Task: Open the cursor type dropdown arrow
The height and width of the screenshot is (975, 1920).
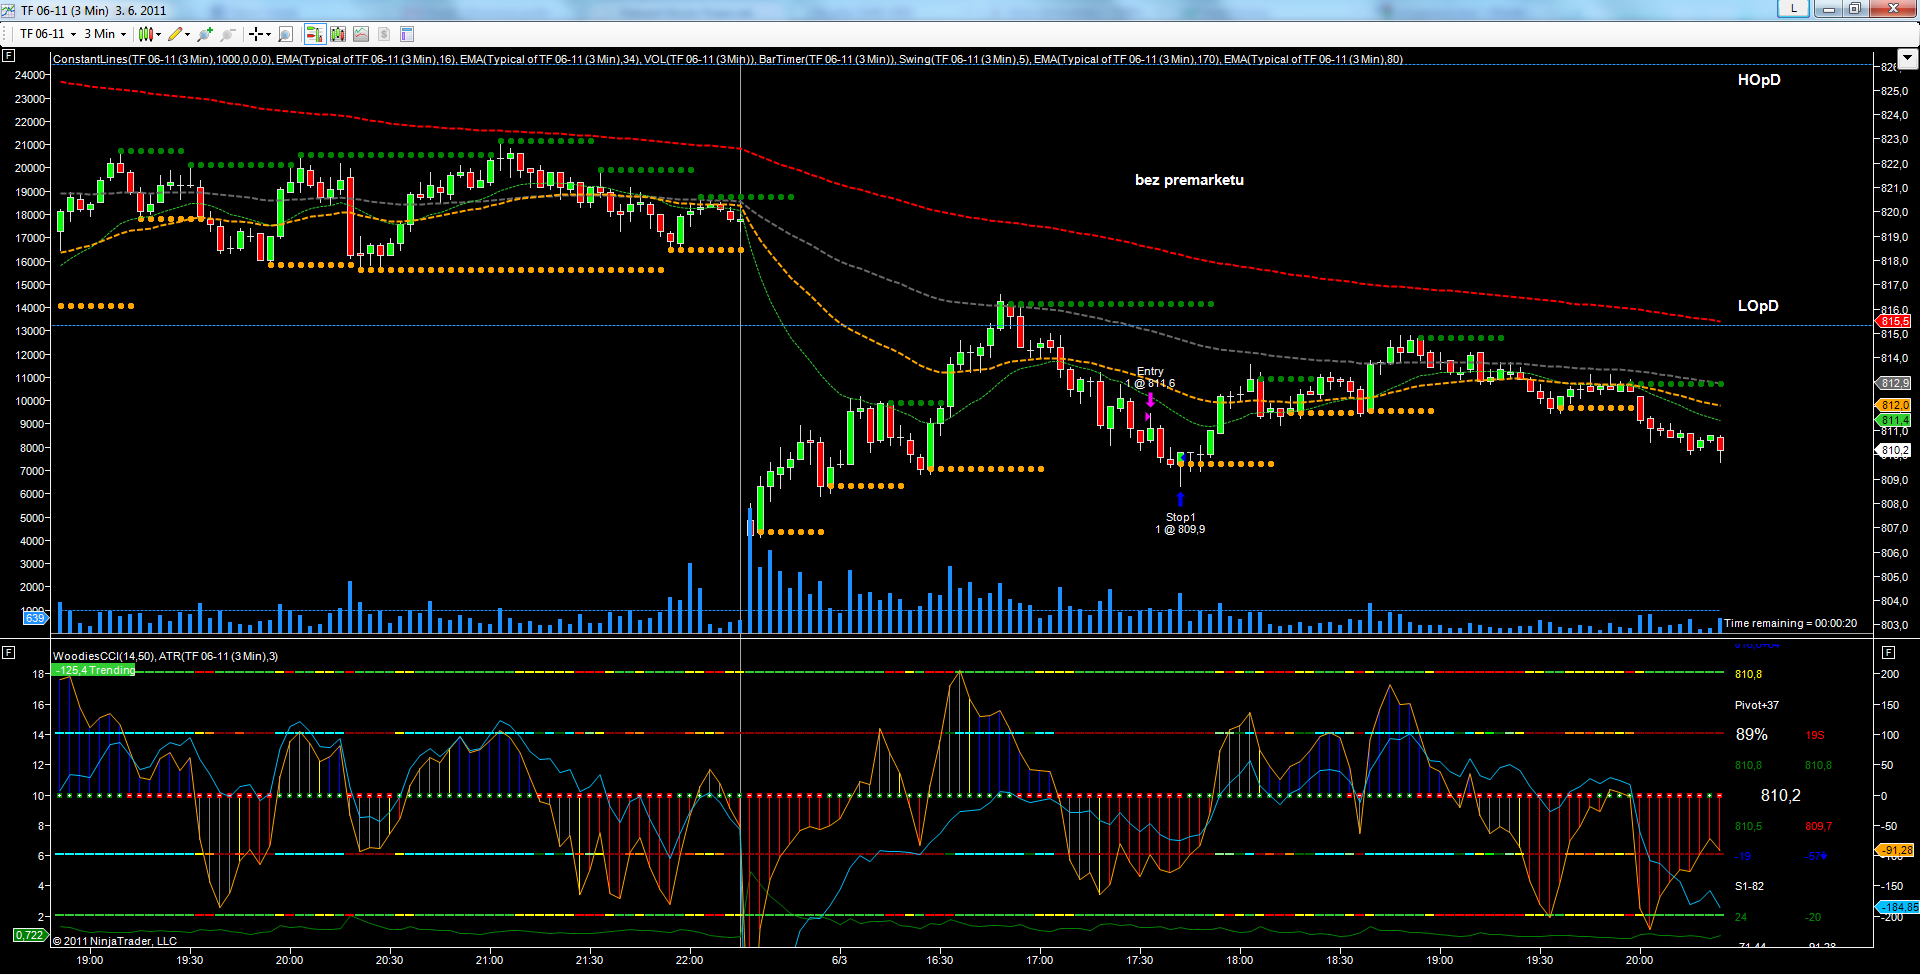Action: pos(268,34)
